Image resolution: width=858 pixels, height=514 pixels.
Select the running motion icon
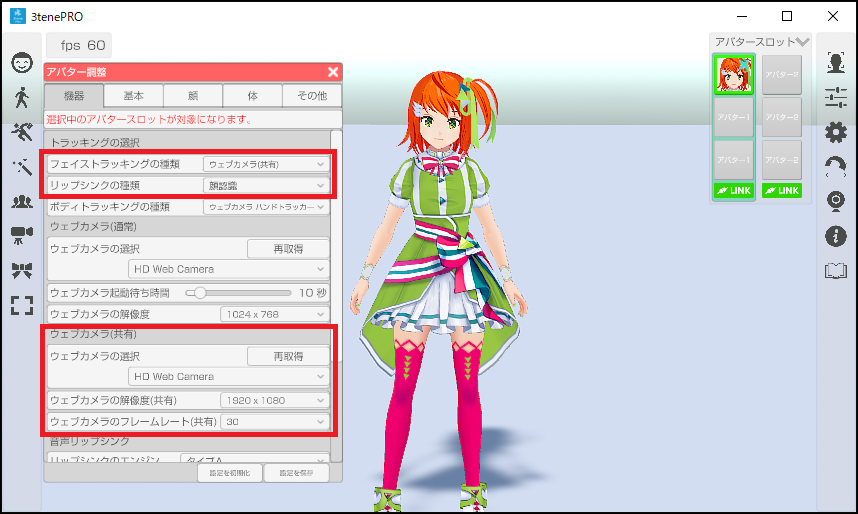point(22,132)
